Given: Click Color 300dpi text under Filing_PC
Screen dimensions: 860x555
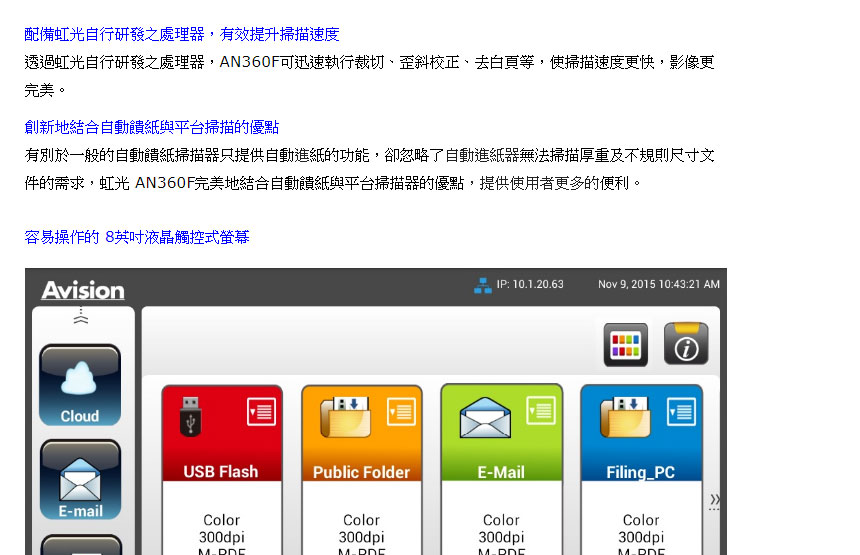Looking at the screenshot, I should [641, 529].
